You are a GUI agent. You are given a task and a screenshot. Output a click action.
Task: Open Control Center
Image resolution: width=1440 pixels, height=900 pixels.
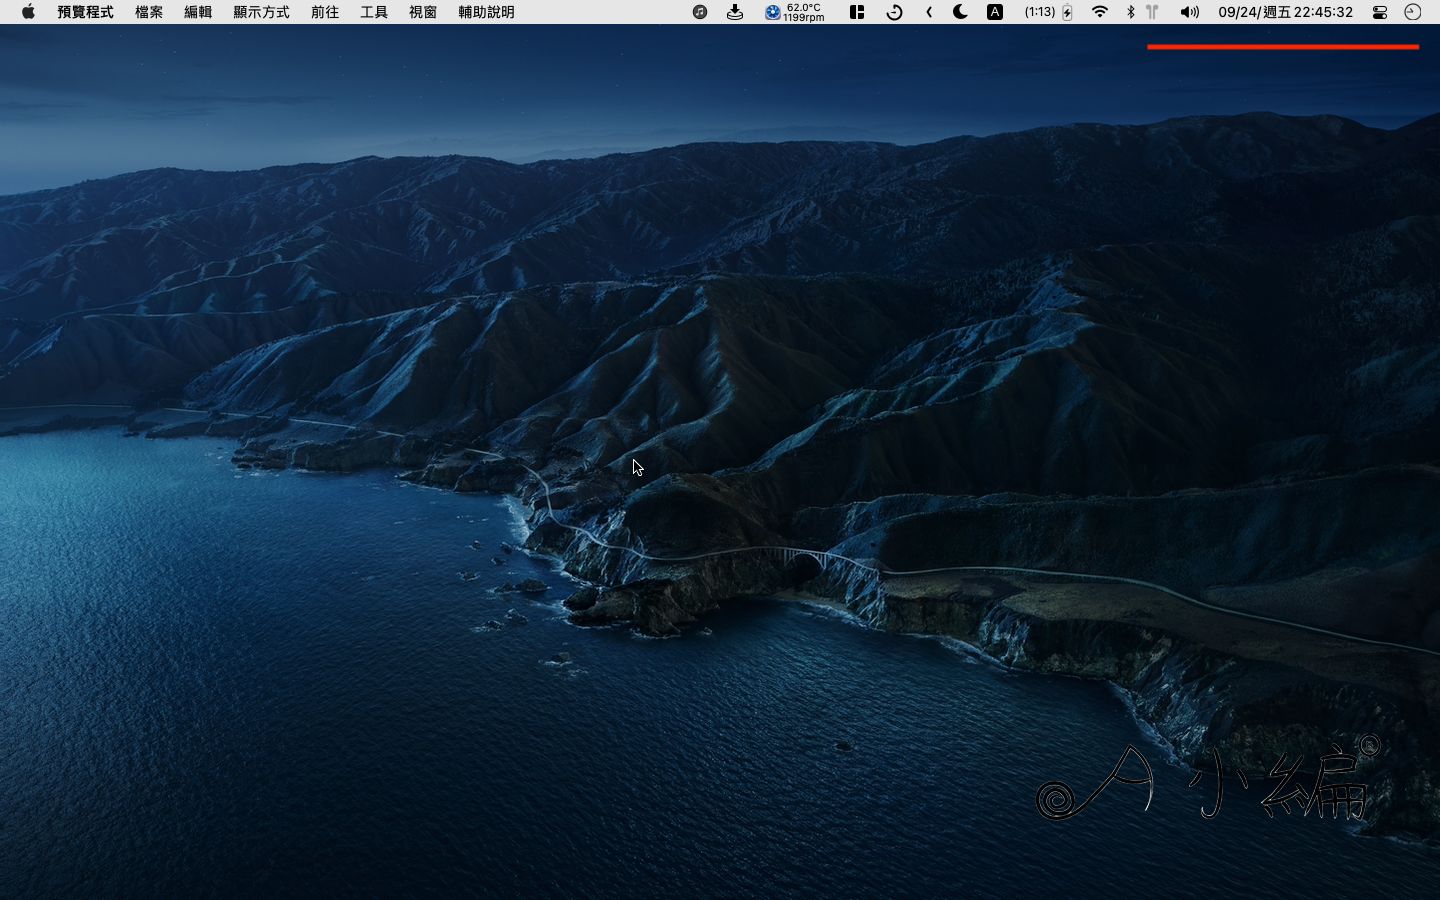[1380, 12]
